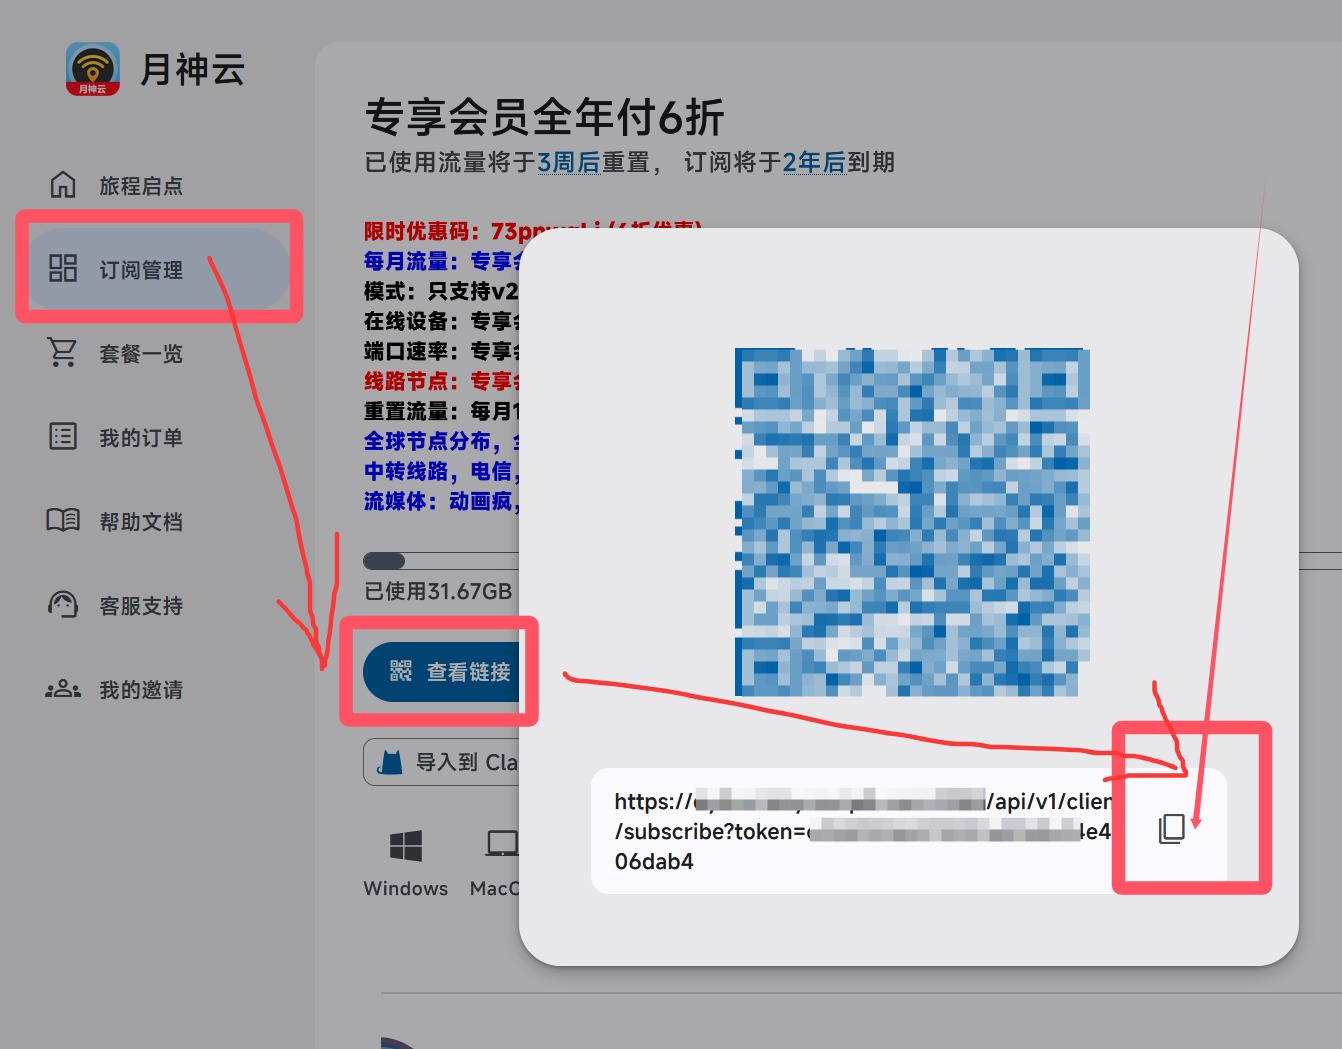This screenshot has width=1342, height=1049.
Task: Click the used traffic progress bar
Action: coord(440,561)
